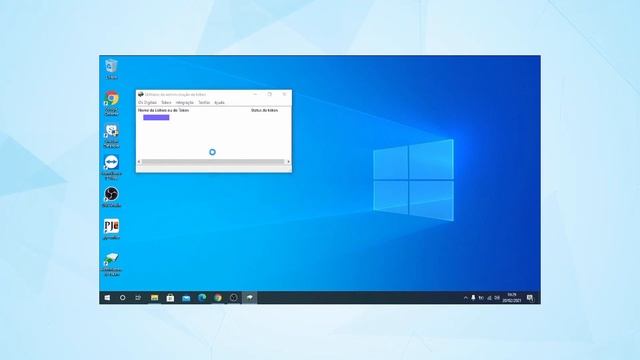Show hidden system tray icons
640x360 pixels.
tap(465, 298)
